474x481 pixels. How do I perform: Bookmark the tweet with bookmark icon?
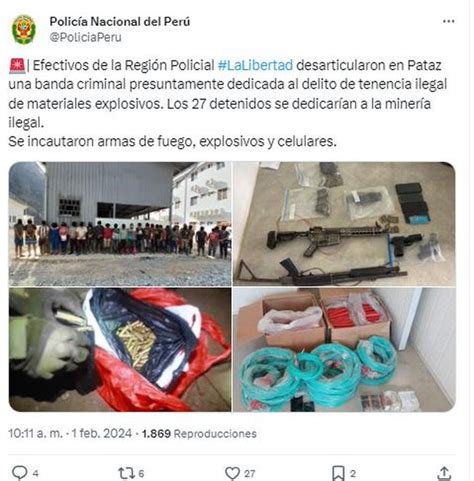pos(338,473)
